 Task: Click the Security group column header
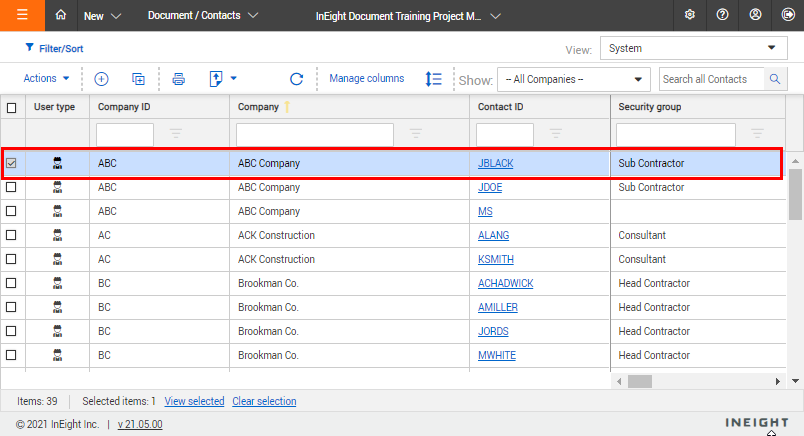click(650, 107)
